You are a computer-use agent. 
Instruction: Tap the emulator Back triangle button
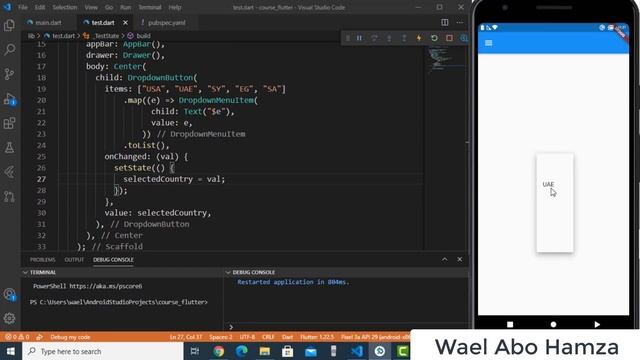(597, 324)
